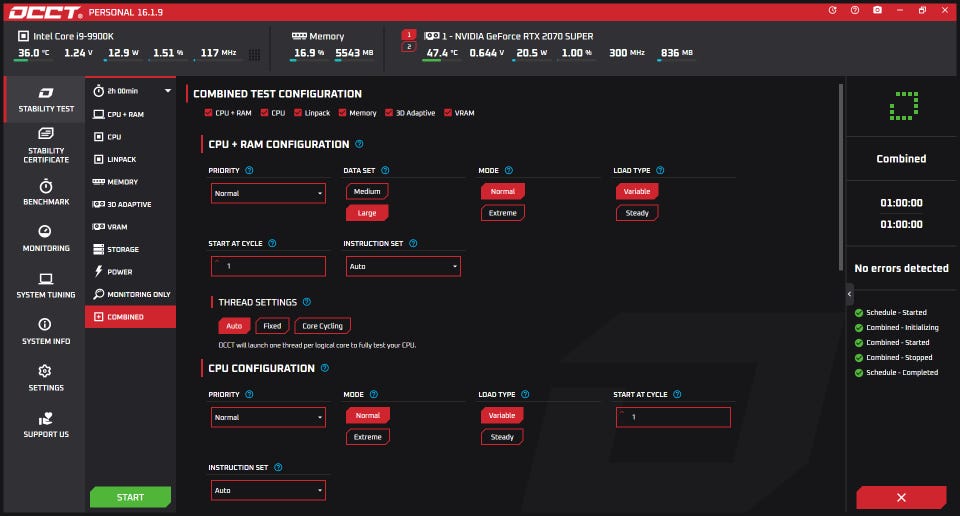Open the Support Us section
Screen dimensions: 960x516
(x=46, y=425)
